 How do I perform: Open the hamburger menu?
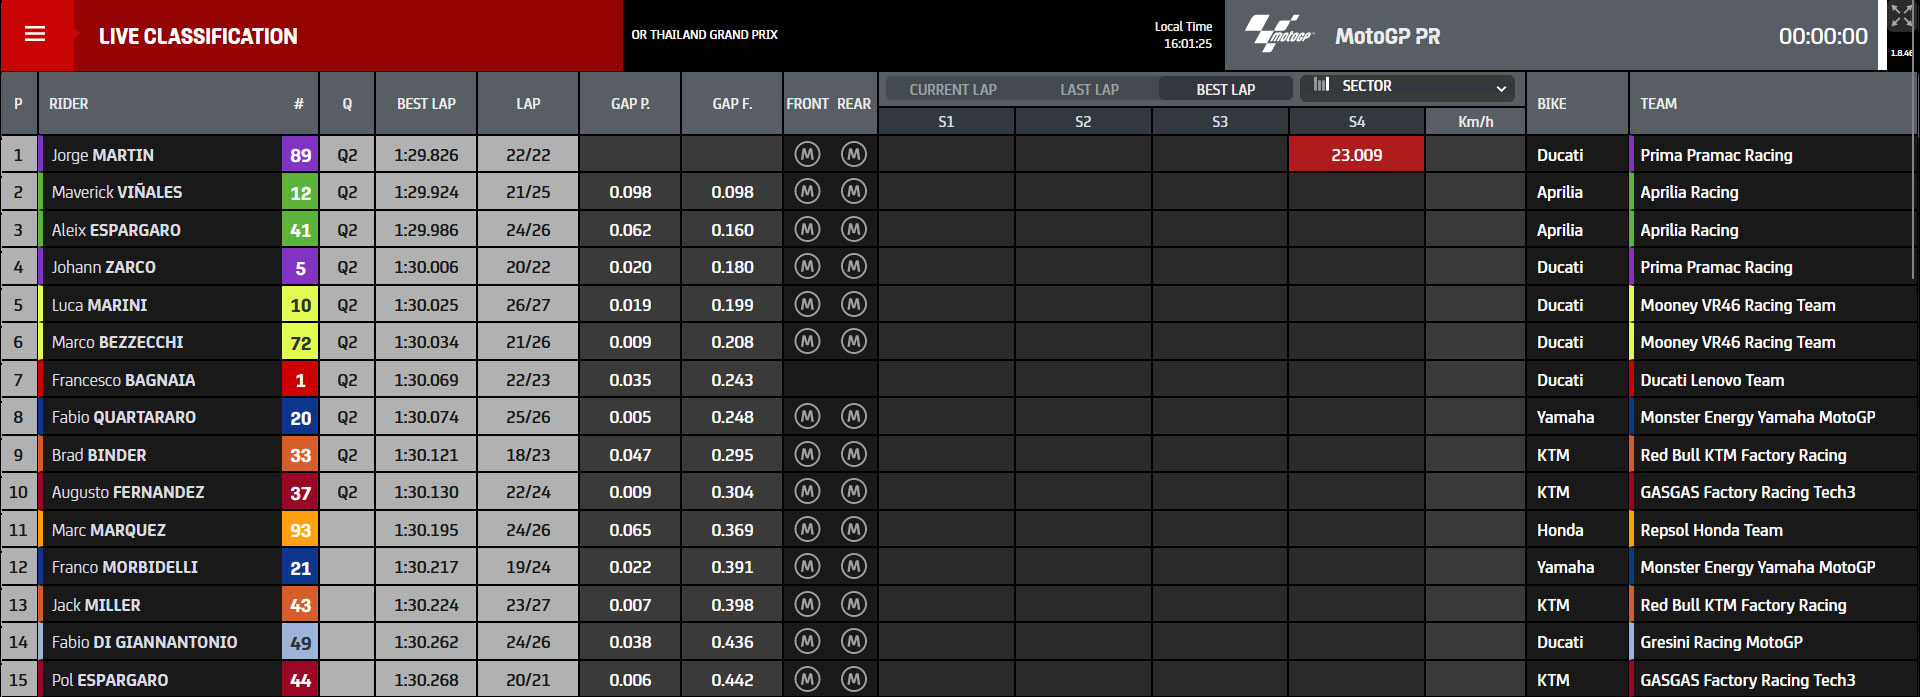[35, 34]
